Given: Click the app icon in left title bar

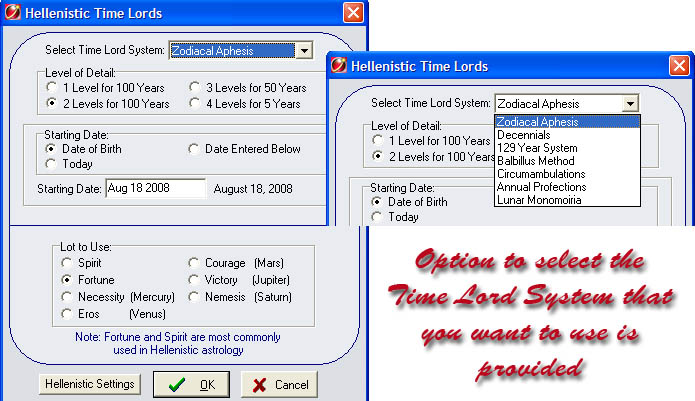Looking at the screenshot, I should [14, 13].
